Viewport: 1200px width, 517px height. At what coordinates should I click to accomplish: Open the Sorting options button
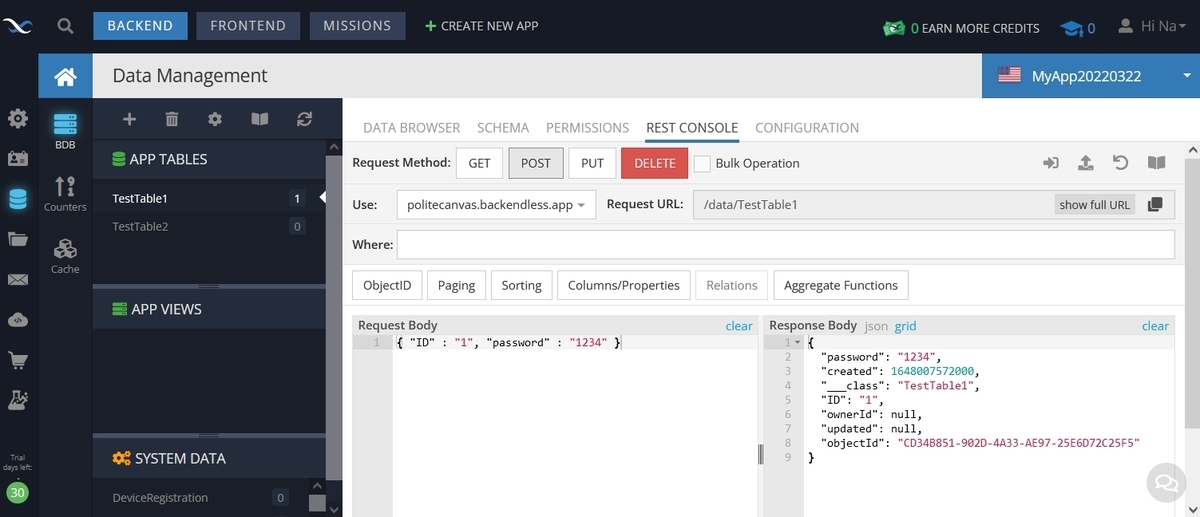(x=521, y=285)
